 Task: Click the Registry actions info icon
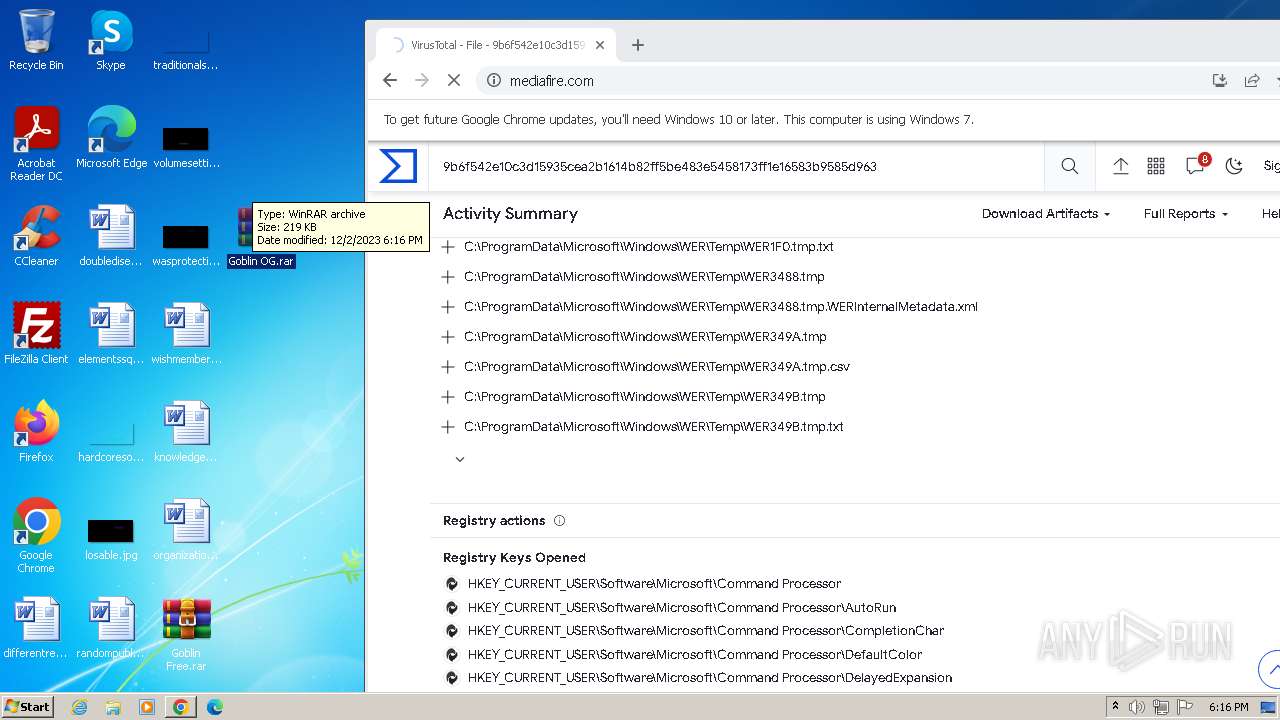click(x=560, y=520)
